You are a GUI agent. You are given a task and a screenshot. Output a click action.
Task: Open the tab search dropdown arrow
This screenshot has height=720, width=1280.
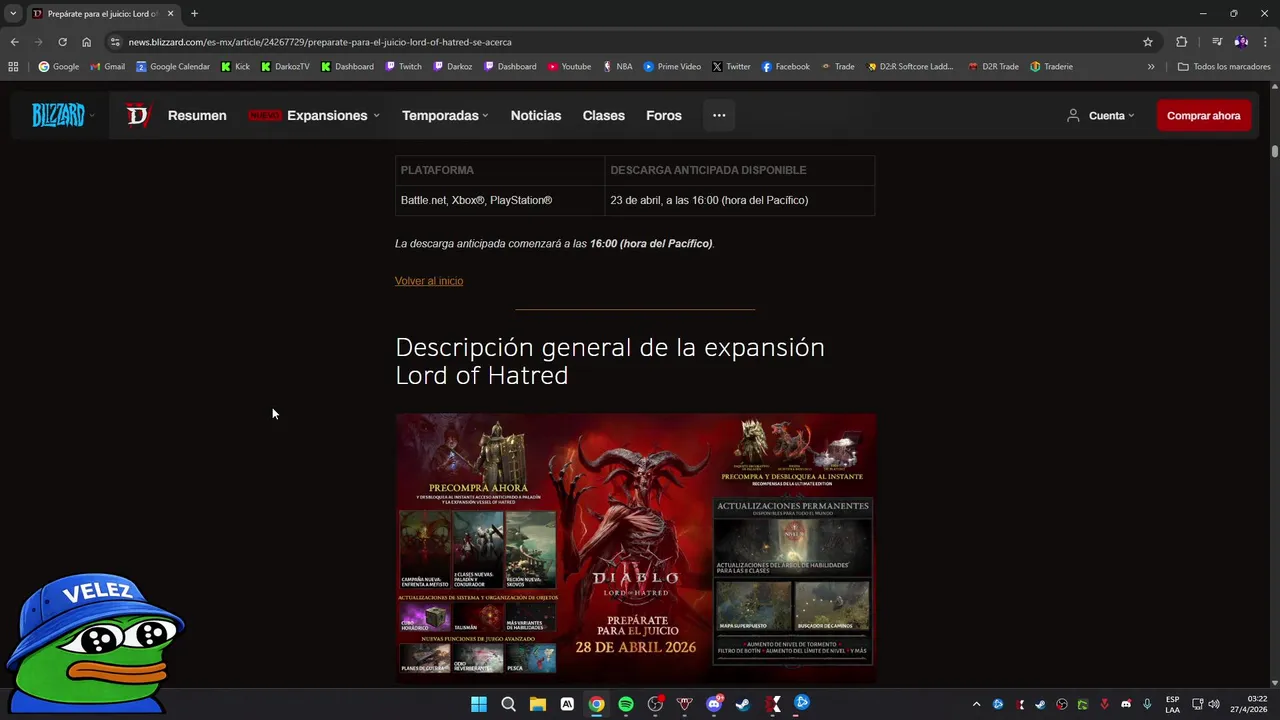[x=13, y=13]
